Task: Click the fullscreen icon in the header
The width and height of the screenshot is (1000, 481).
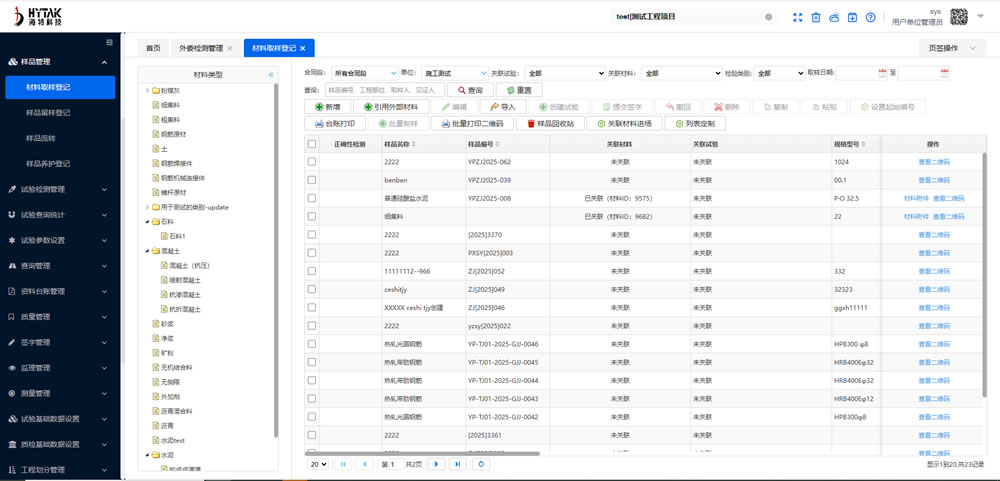Action: tap(797, 18)
